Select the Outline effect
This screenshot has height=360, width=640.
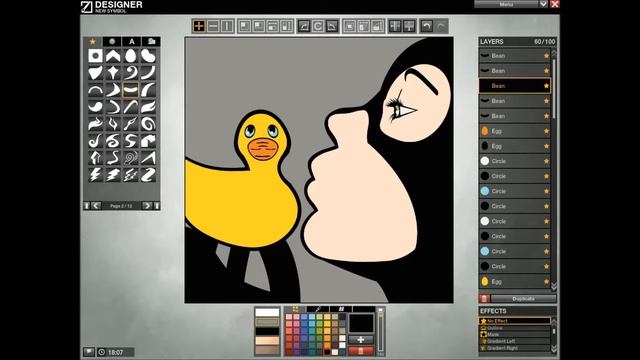(514, 328)
